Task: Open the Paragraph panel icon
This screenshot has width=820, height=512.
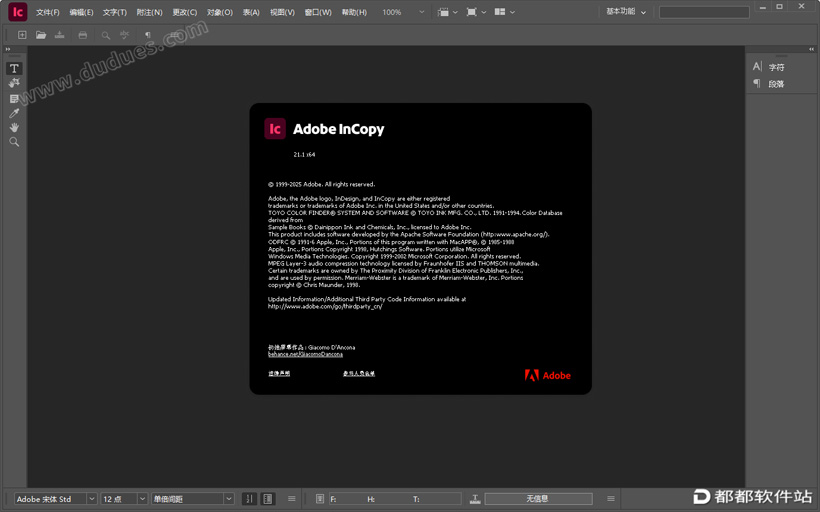Action: [757, 83]
